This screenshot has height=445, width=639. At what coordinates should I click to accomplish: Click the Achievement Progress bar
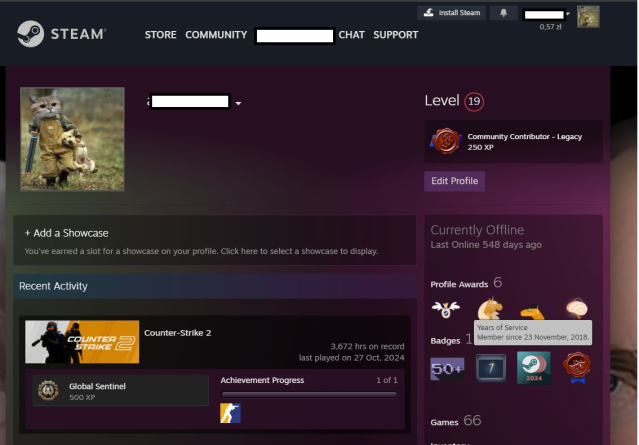tap(309, 394)
